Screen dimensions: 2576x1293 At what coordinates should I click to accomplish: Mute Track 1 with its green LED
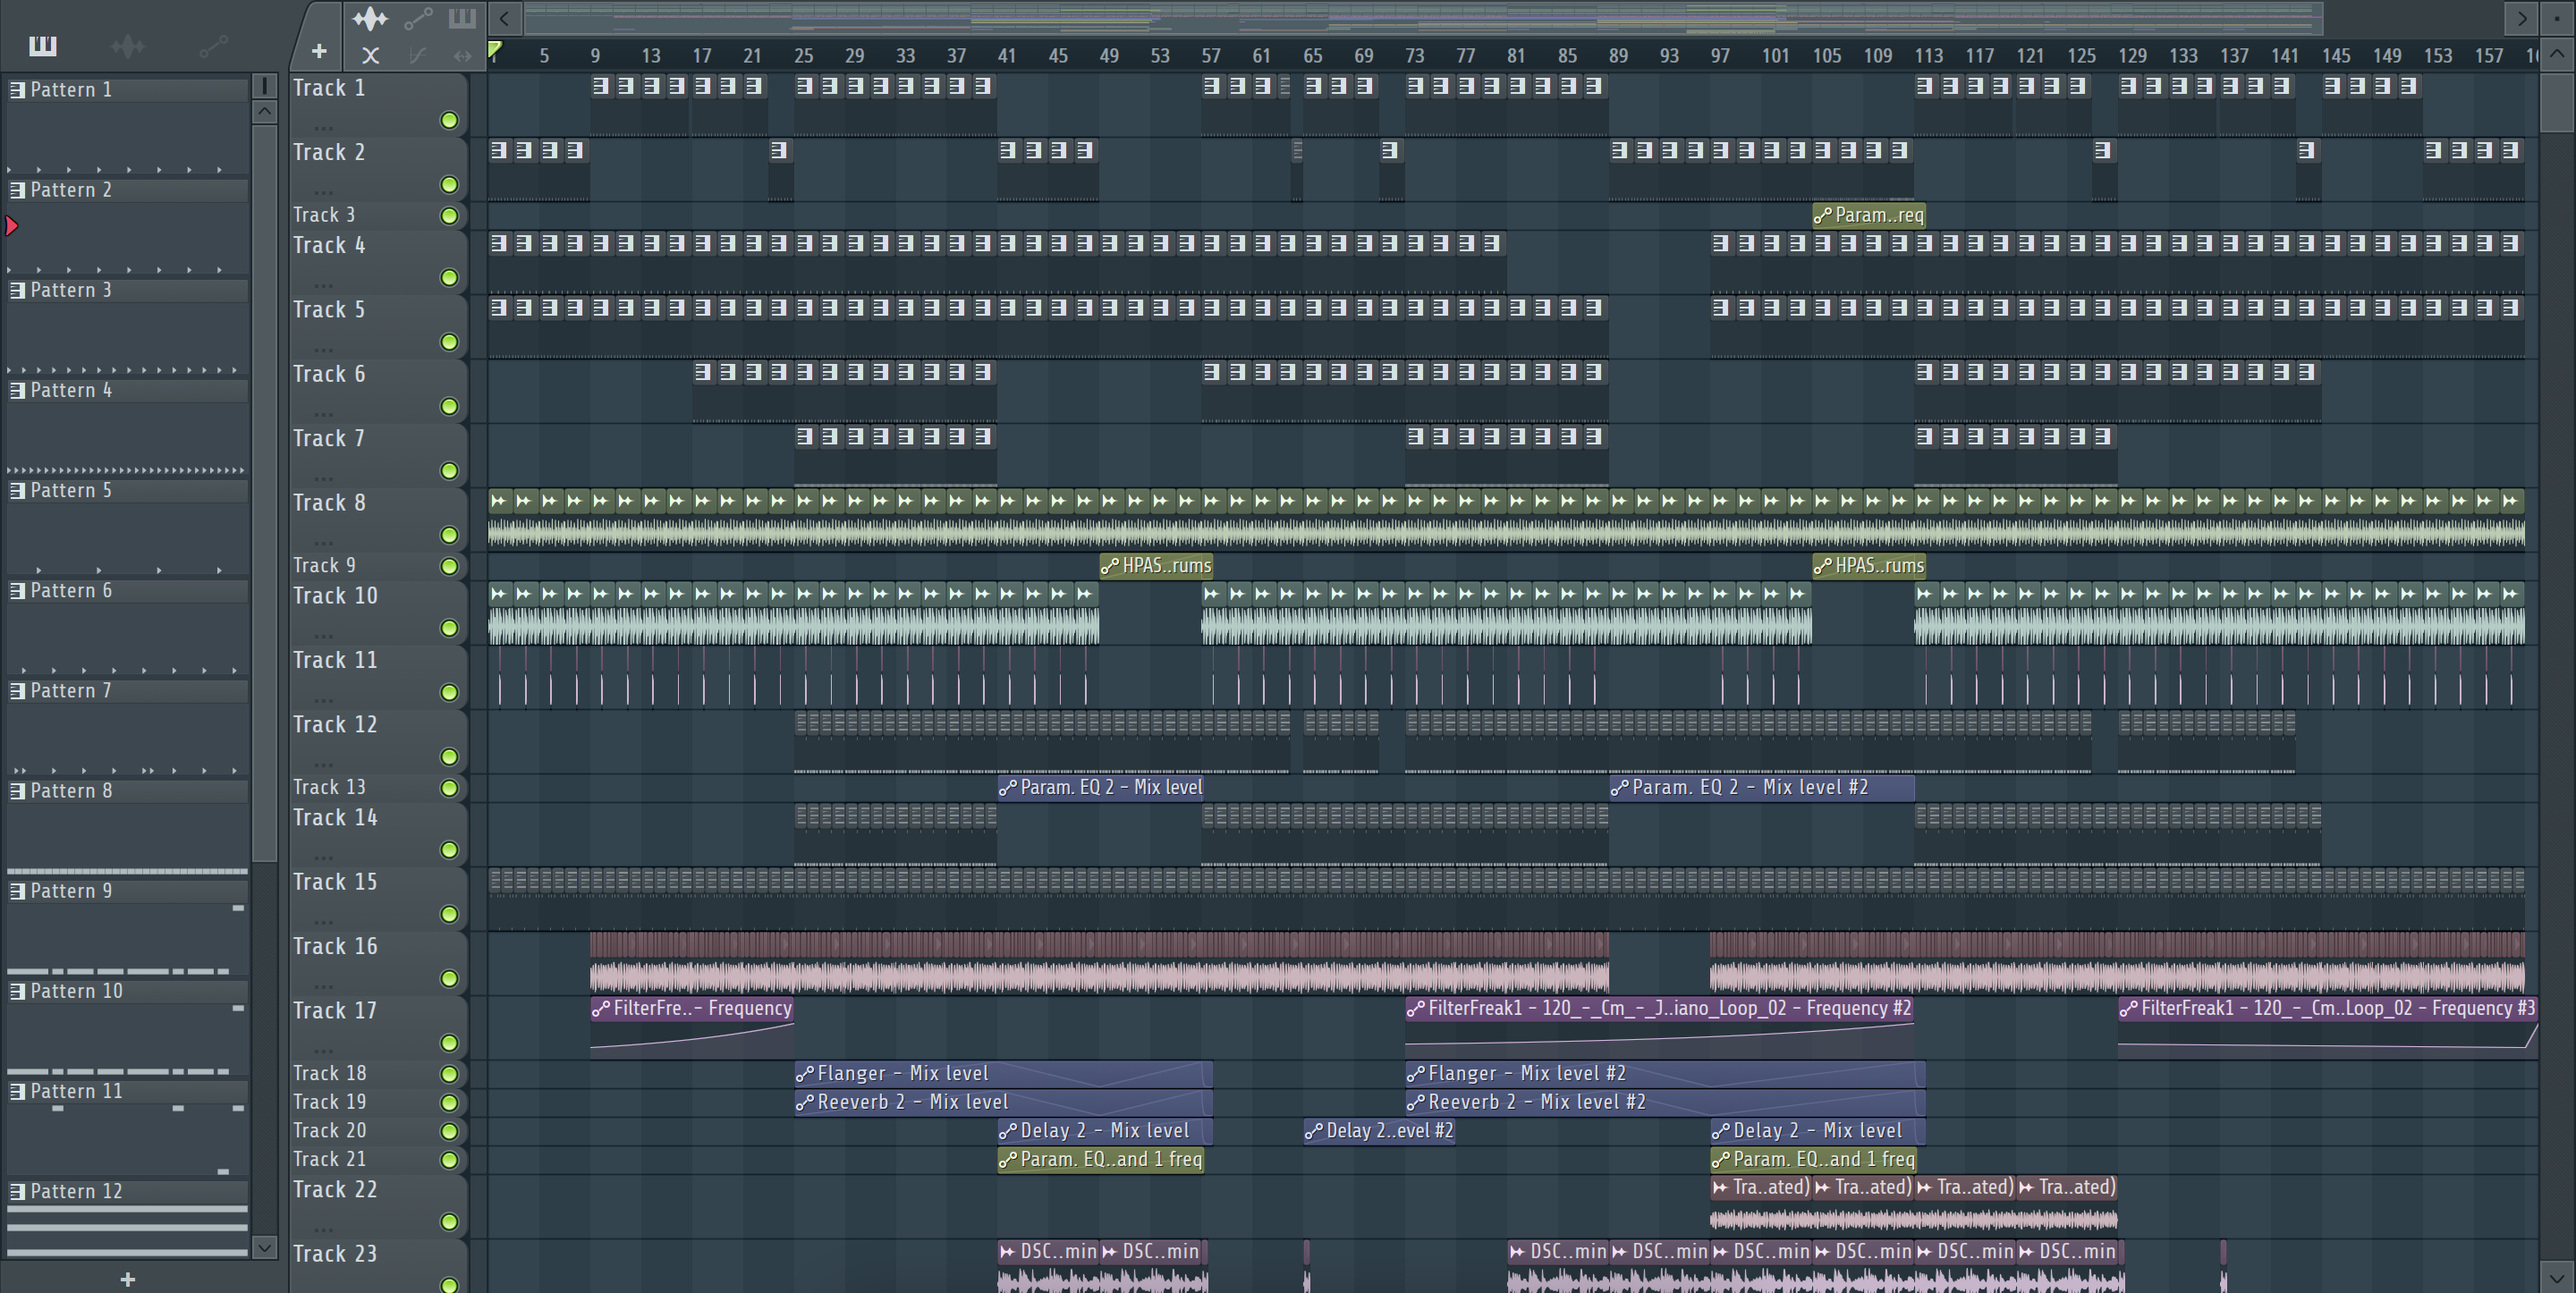449,121
